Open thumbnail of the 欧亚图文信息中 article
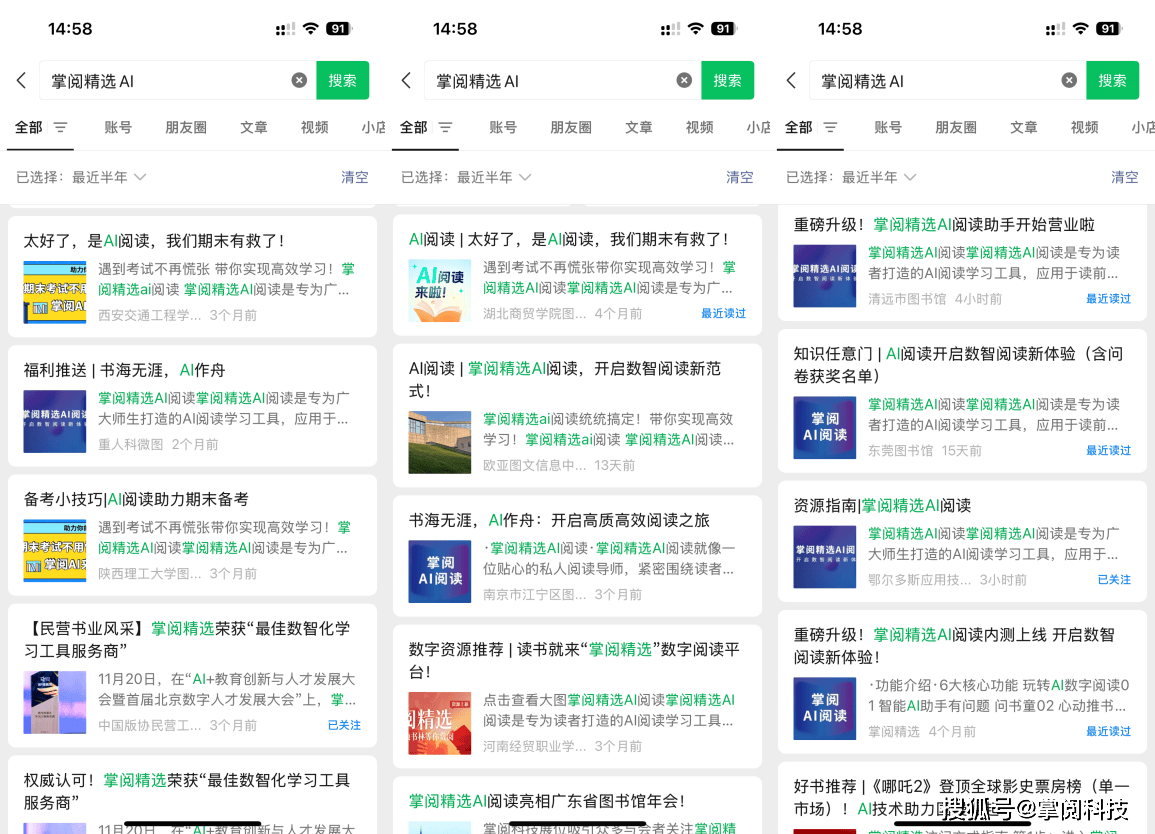Viewport: 1155px width, 834px height. [x=440, y=442]
